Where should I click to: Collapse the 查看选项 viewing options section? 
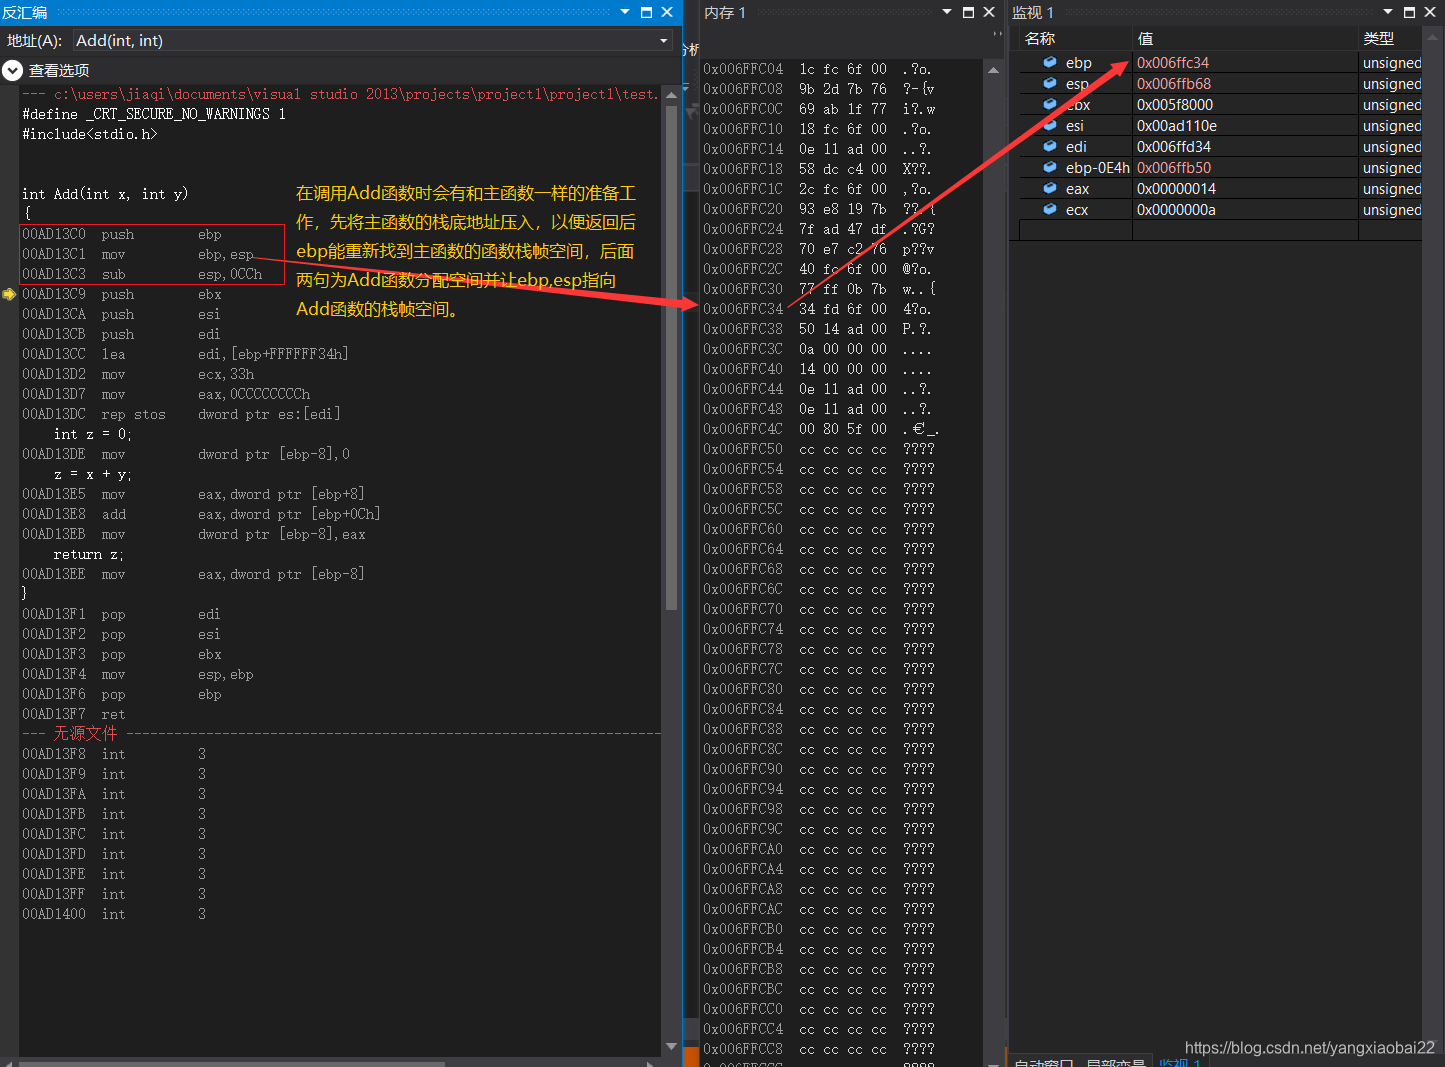coord(12,70)
